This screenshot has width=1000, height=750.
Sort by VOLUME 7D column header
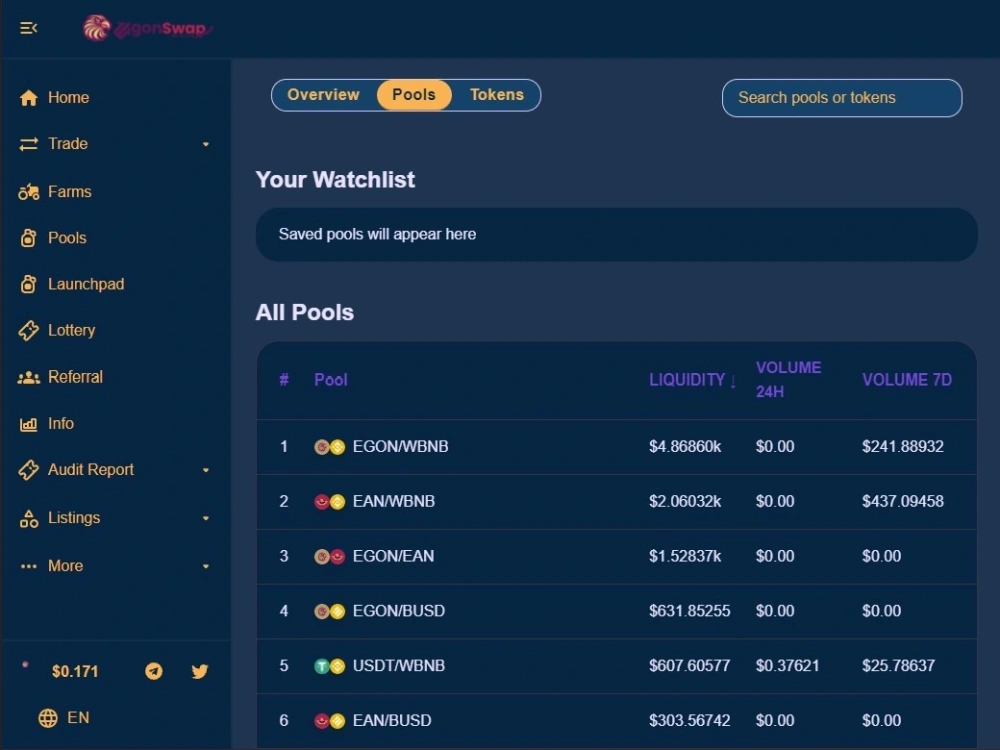[907, 380]
